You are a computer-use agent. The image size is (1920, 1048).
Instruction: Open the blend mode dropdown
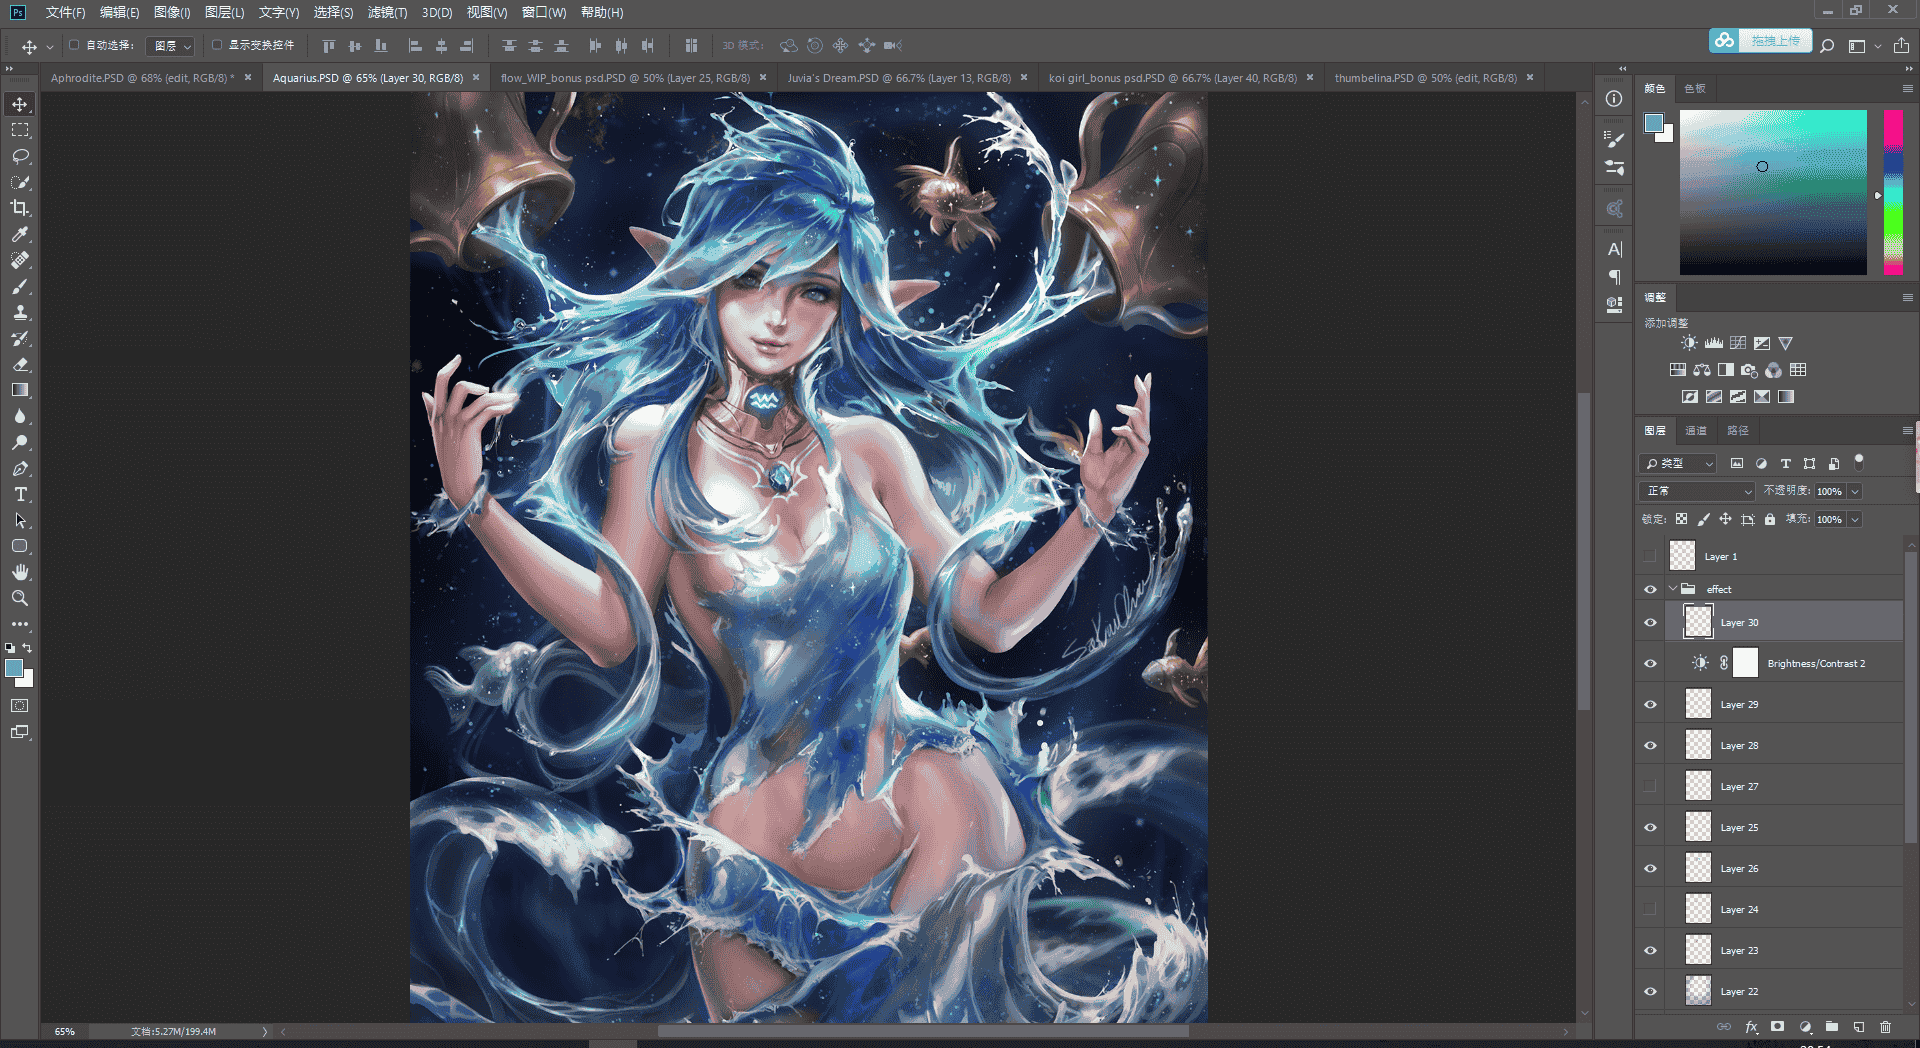(1697, 491)
